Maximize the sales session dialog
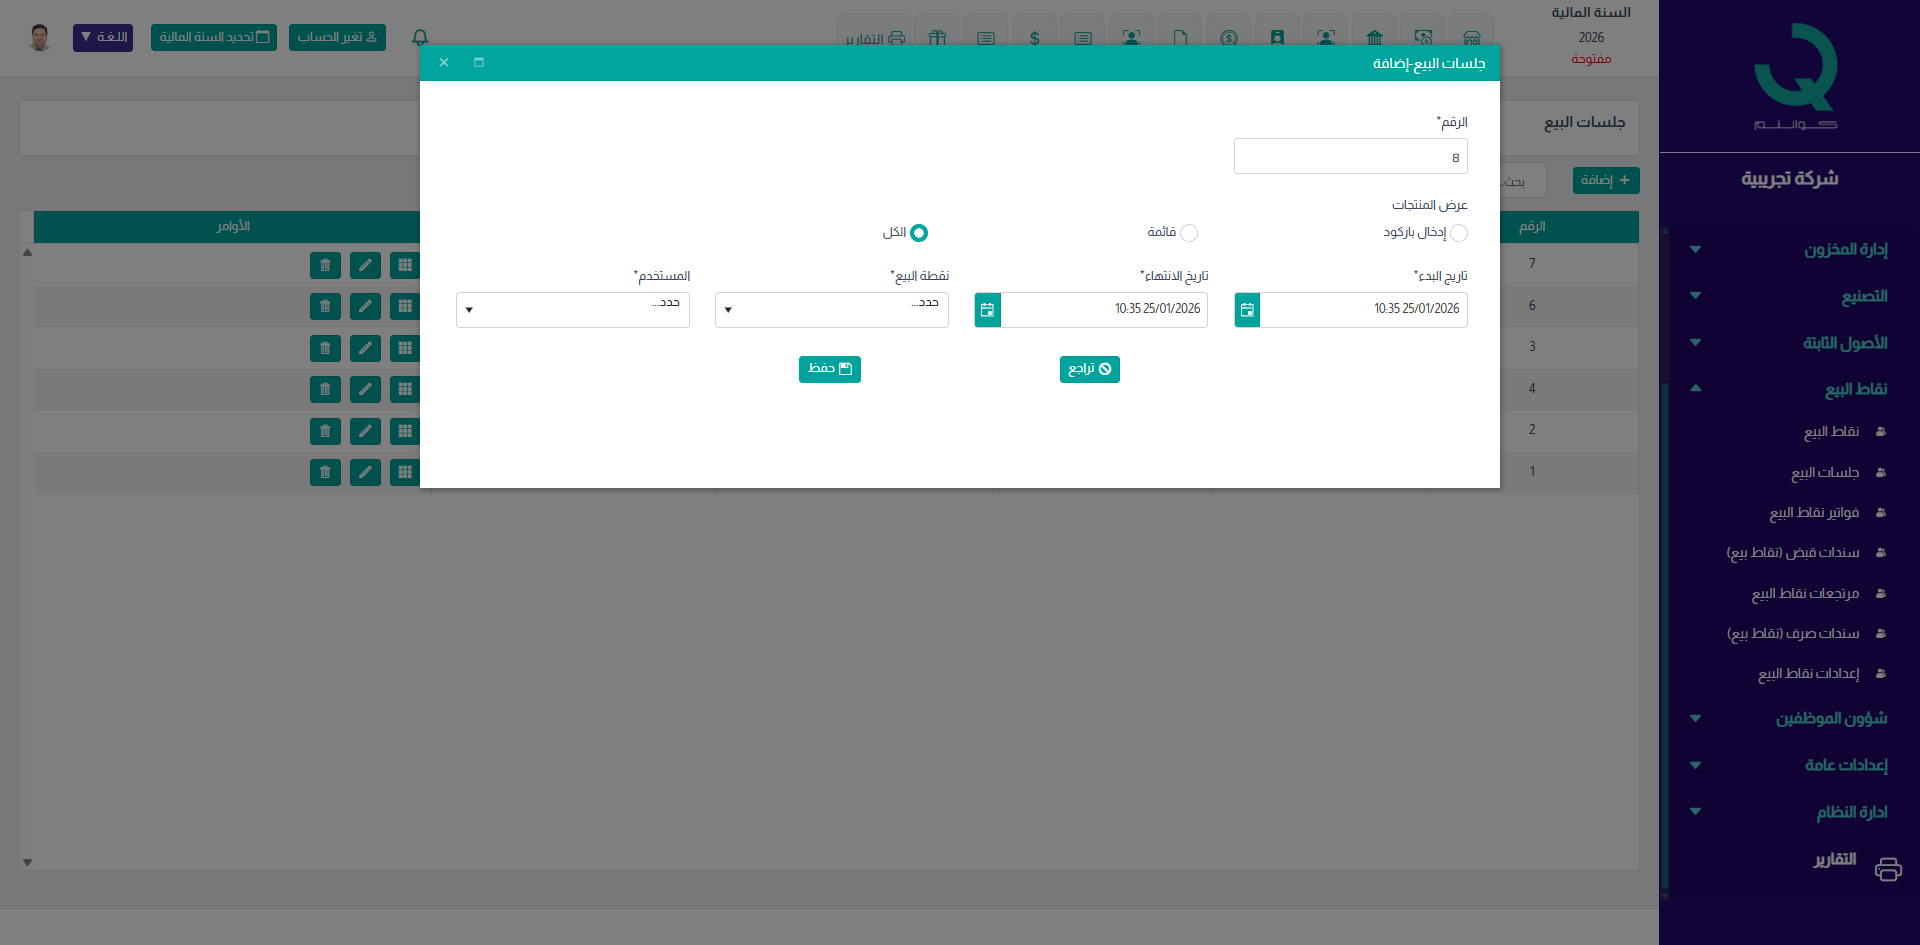Screen dimensions: 1920x945 [x=479, y=62]
